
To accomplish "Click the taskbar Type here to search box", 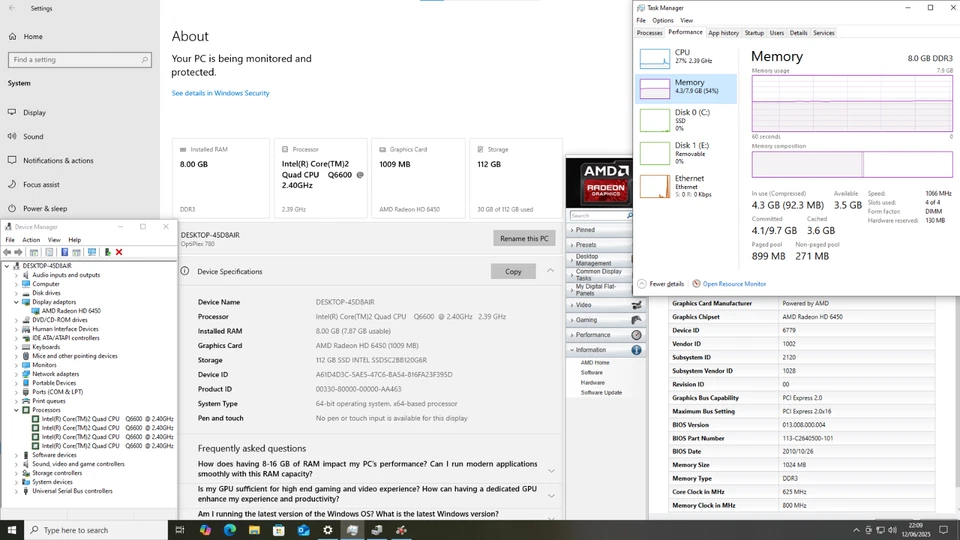I will (x=96, y=530).
